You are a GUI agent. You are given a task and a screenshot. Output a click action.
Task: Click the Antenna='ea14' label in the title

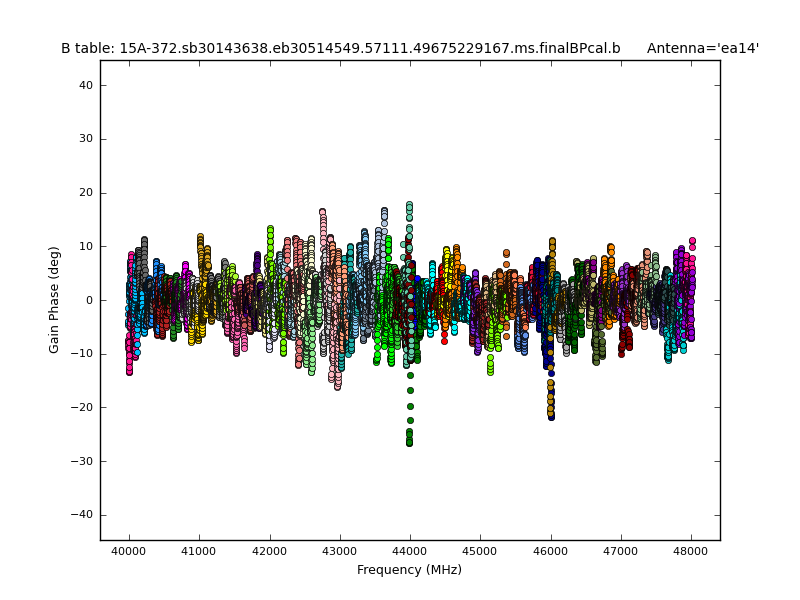tap(702, 48)
